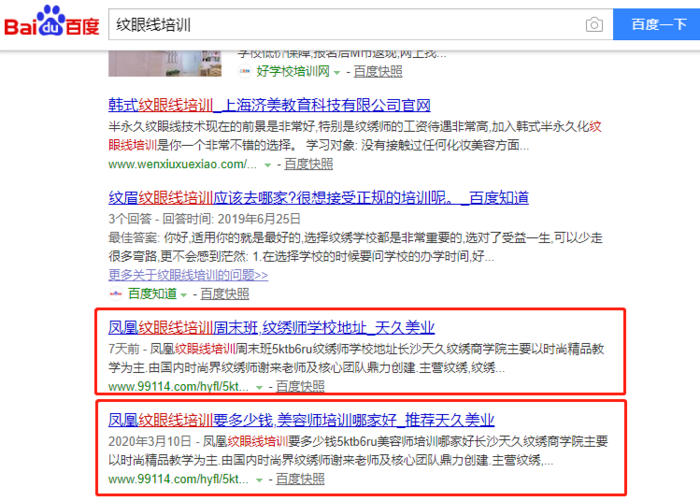The image size is (700, 501).
Task: Click the Baidu logo
Action: tap(51, 21)
